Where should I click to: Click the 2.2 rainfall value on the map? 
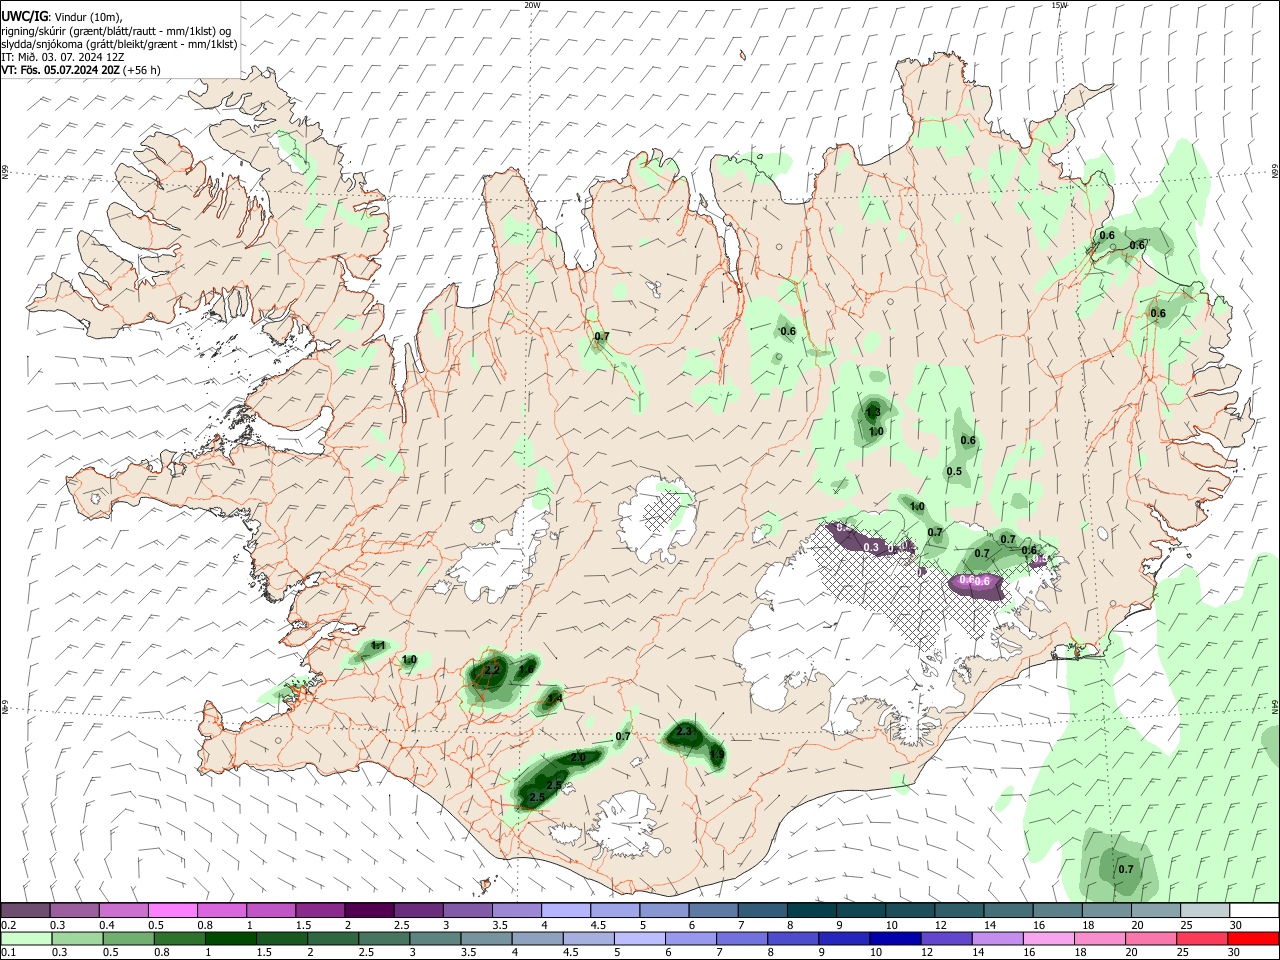click(491, 669)
